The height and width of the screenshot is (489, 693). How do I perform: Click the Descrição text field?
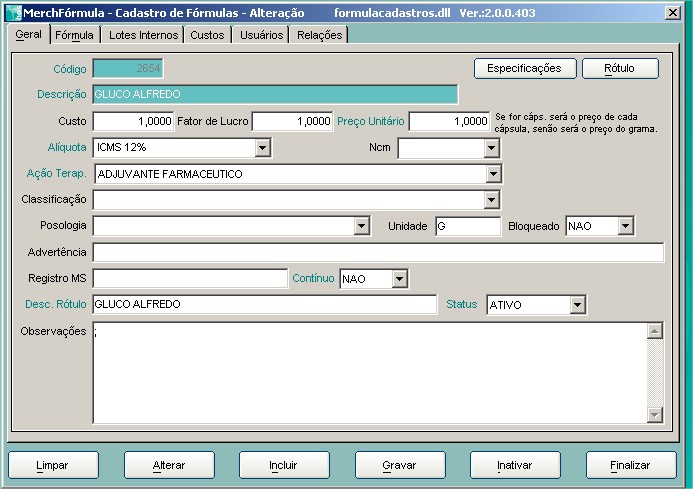point(275,95)
